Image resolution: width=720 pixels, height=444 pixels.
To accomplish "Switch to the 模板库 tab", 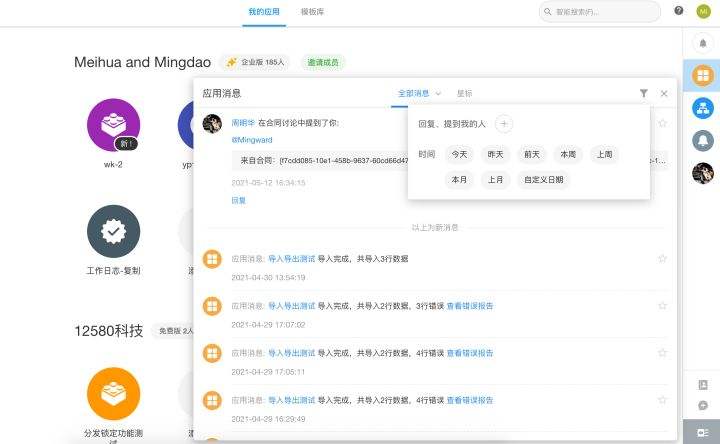I will pyautogui.click(x=312, y=11).
